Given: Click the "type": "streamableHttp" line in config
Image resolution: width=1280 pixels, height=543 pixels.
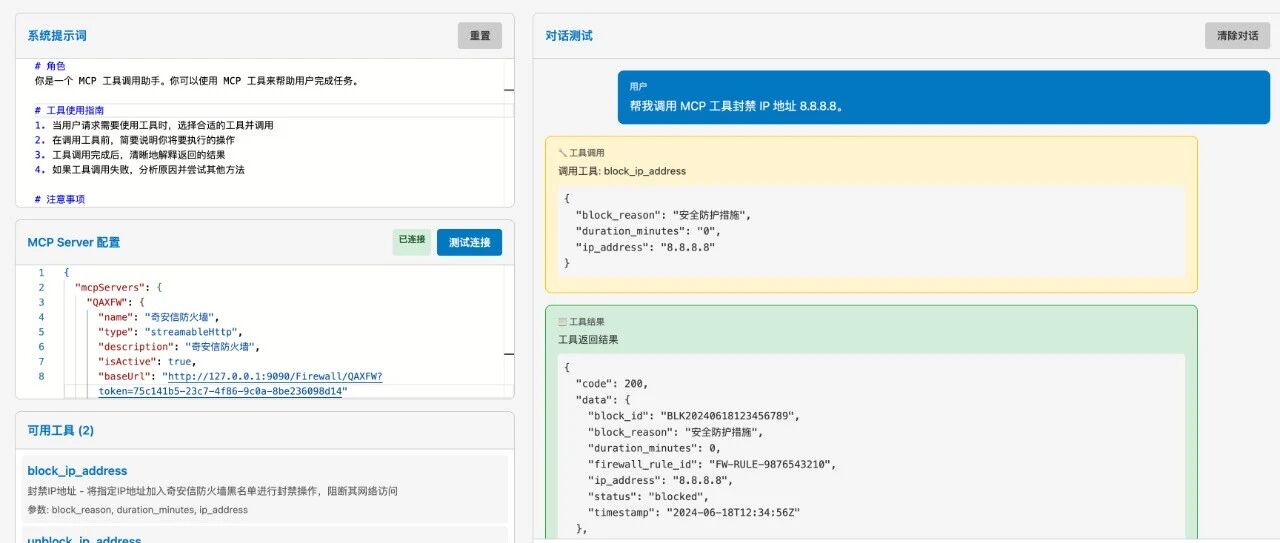Looking at the screenshot, I should click(170, 332).
